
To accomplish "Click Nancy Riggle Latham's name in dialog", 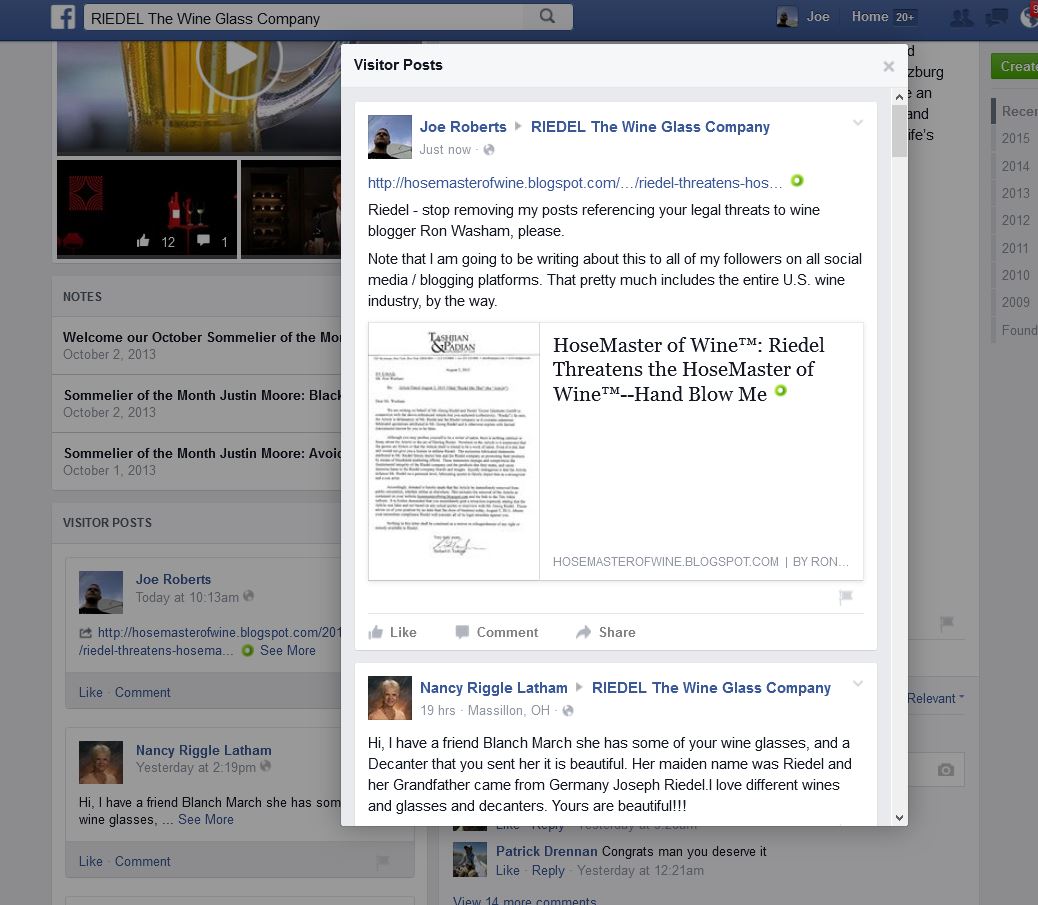I will [493, 689].
